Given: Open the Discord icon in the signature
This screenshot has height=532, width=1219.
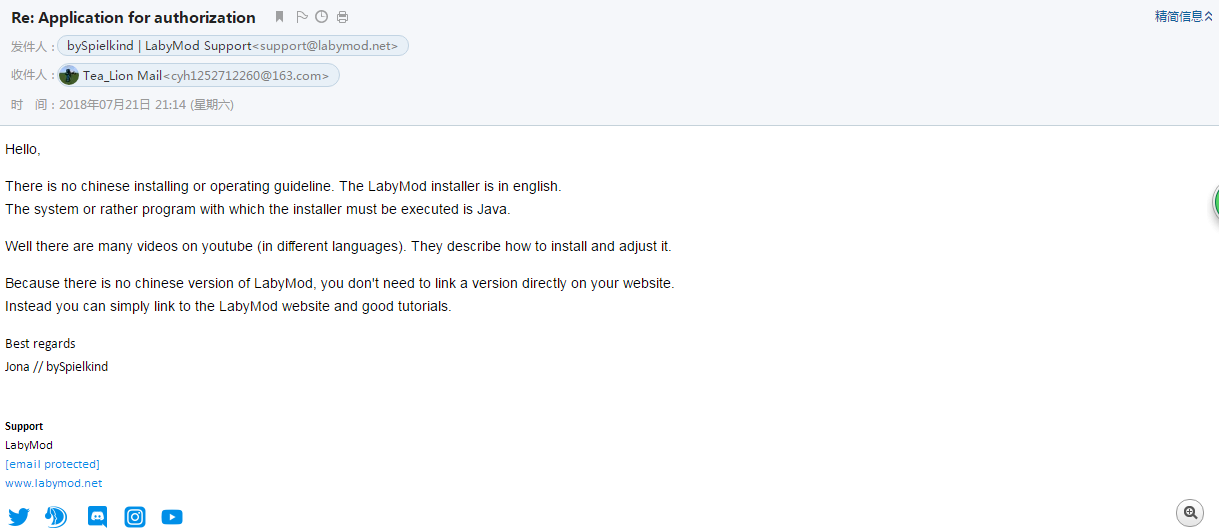Looking at the screenshot, I should point(97,517).
